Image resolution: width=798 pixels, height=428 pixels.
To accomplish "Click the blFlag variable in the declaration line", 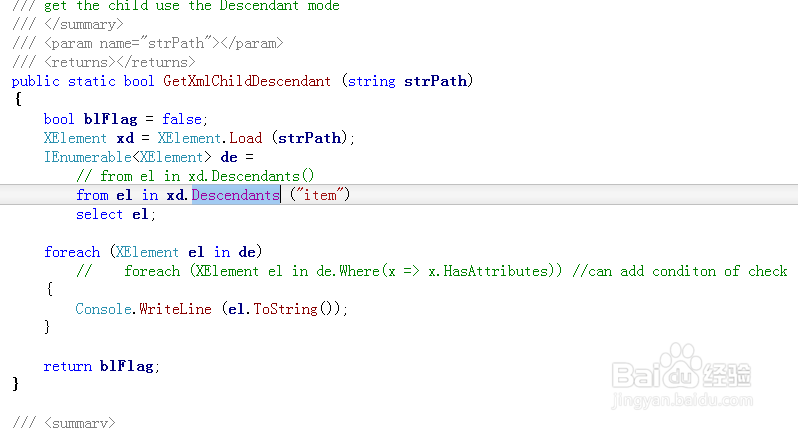I will click(x=110, y=119).
